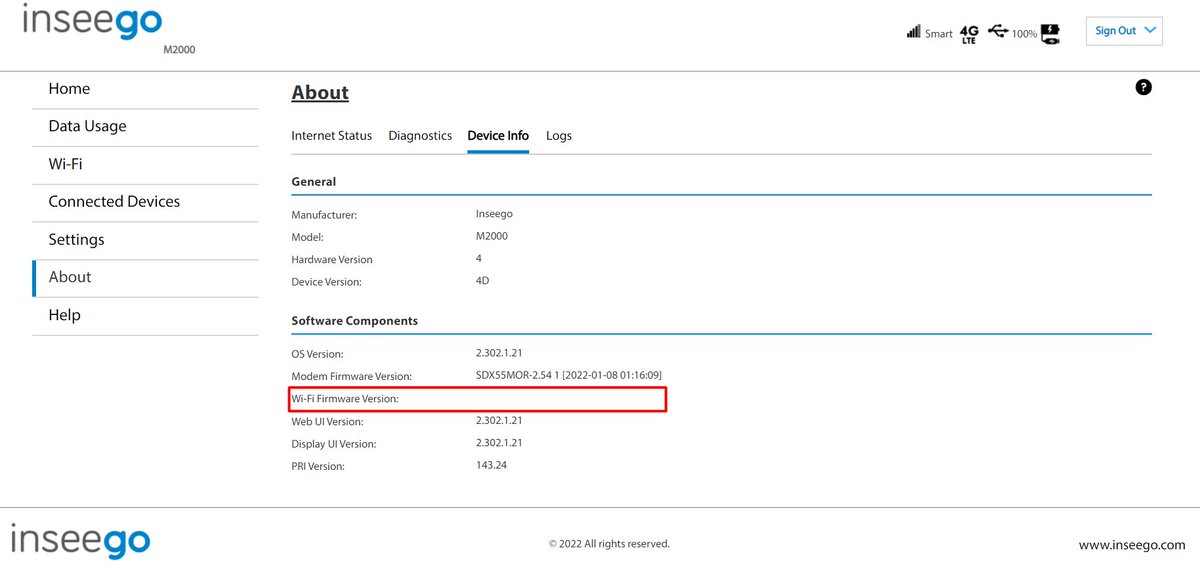Click Model value M2000

click(491, 236)
